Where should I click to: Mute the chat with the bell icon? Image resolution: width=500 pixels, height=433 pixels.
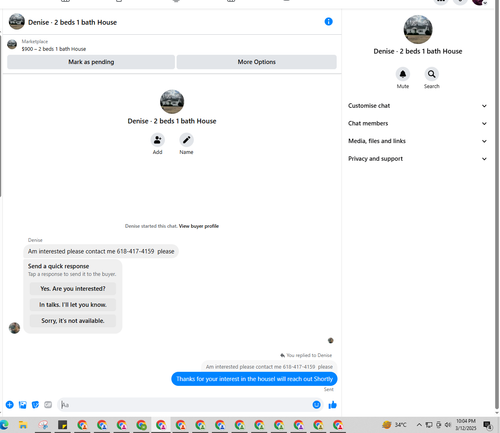(x=403, y=74)
